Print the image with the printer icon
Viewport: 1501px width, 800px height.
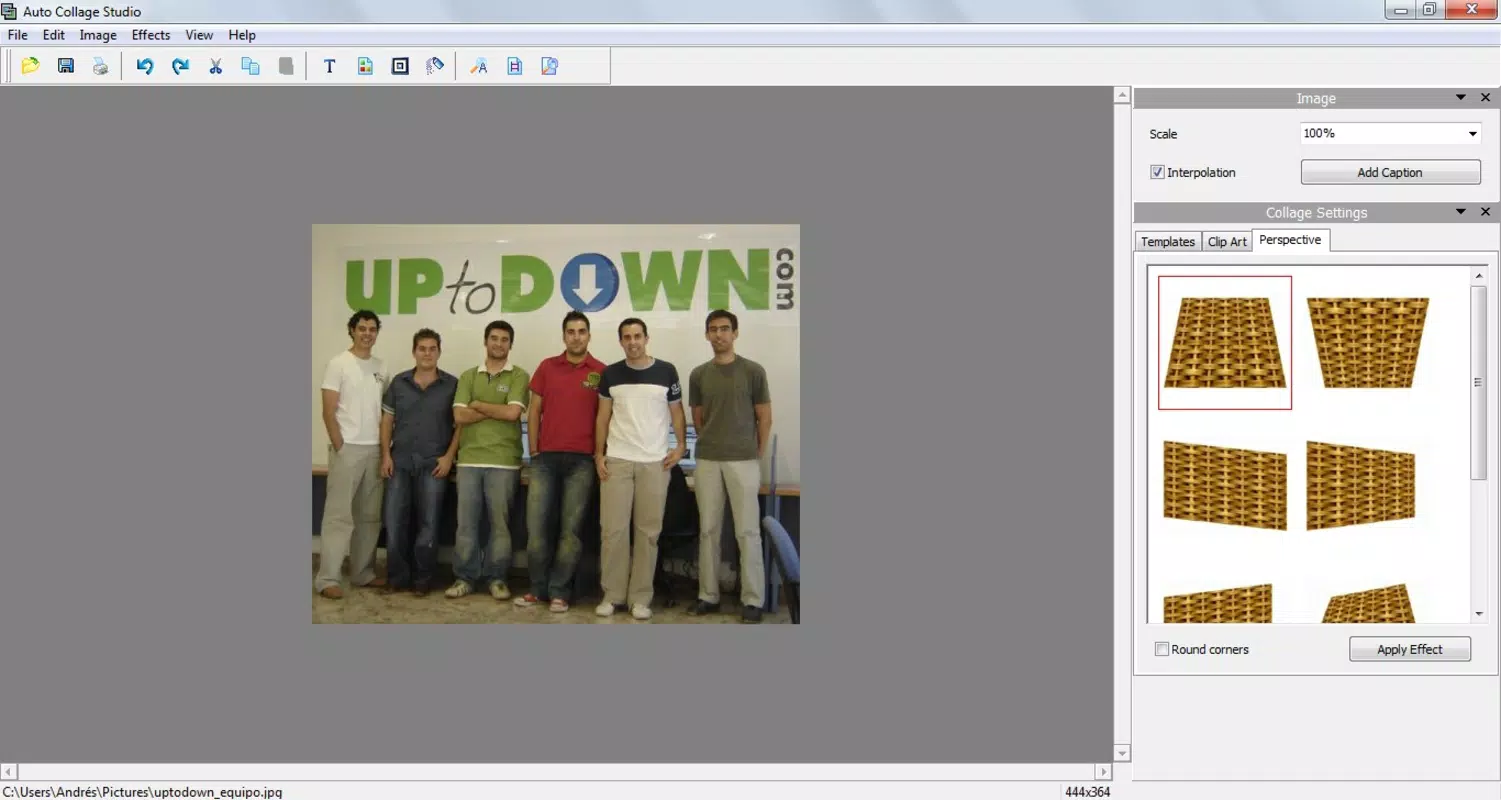[x=100, y=66]
